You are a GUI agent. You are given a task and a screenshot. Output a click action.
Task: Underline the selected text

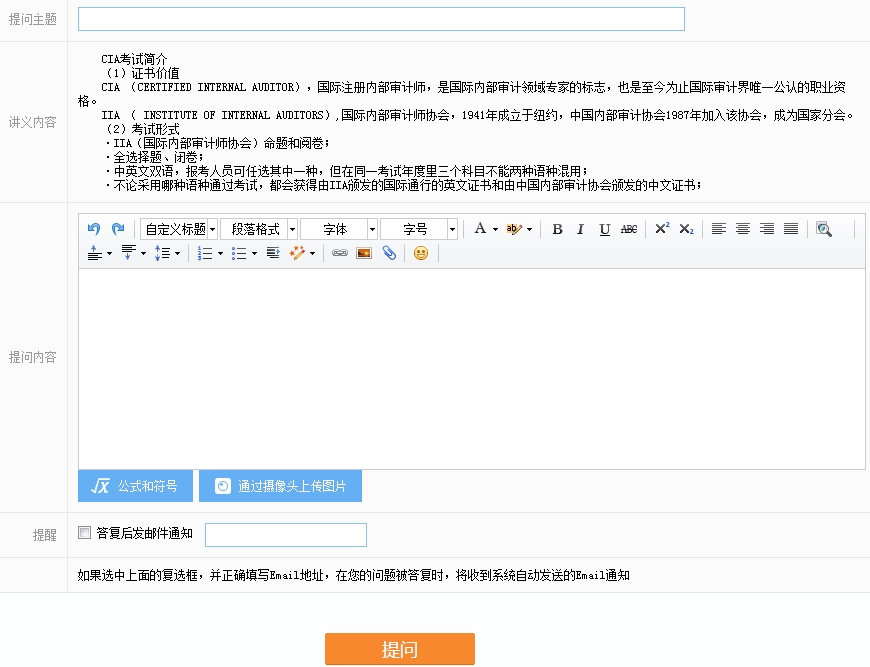pos(604,229)
